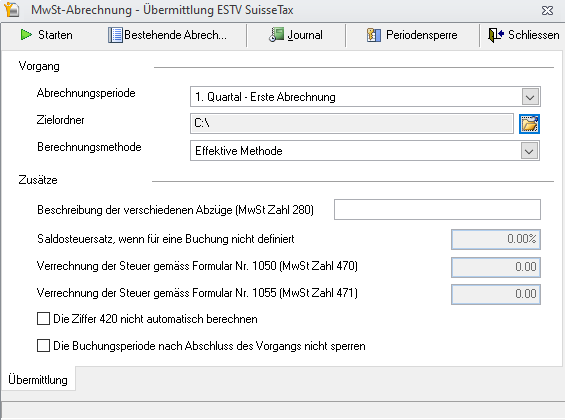The image size is (565, 420).
Task: Expand the Abrechnungsperiode dropdown arrow
Action: click(530, 97)
